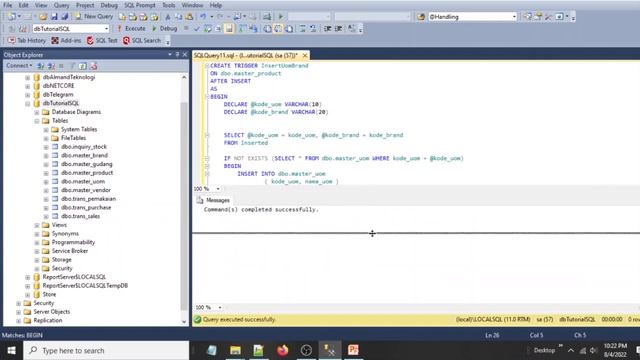The width and height of the screenshot is (640, 360).
Task: Click the Cancel Executing Query stop icon
Action: point(186,29)
